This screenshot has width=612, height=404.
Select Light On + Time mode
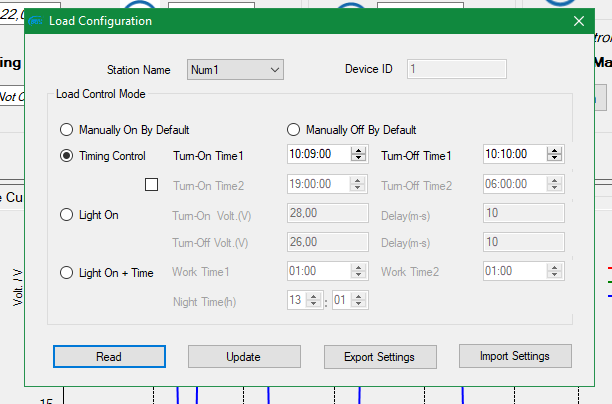click(67, 272)
